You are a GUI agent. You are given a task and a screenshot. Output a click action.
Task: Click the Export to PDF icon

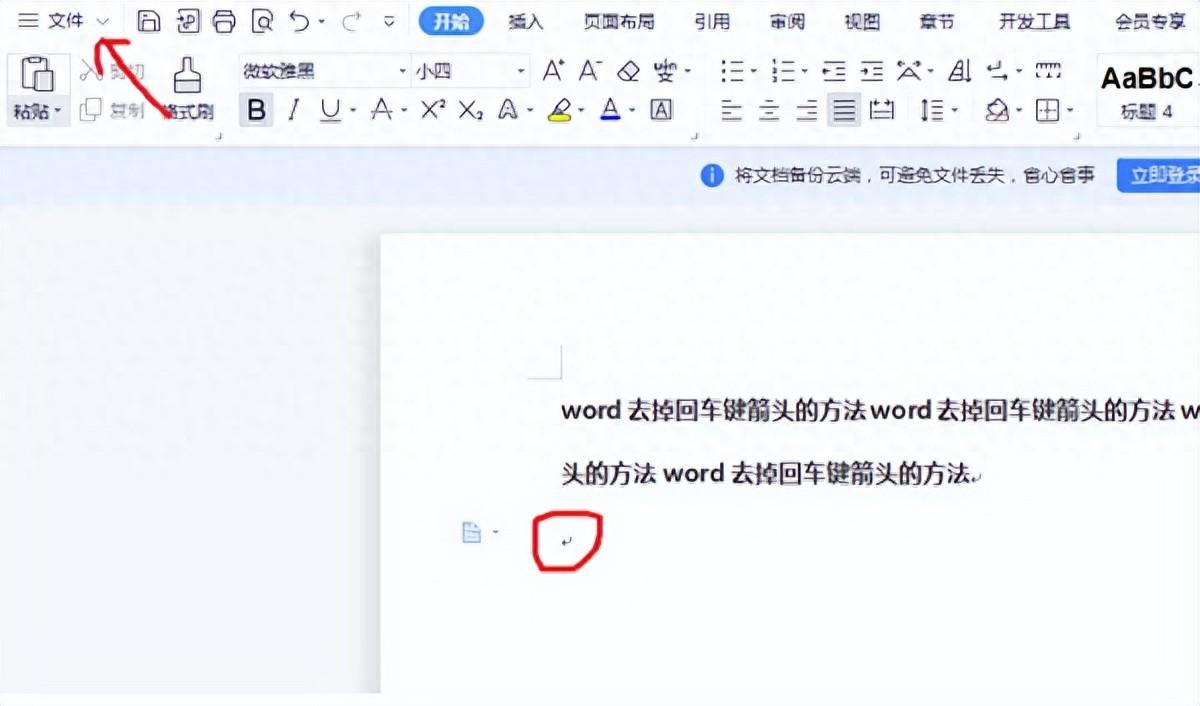188,21
